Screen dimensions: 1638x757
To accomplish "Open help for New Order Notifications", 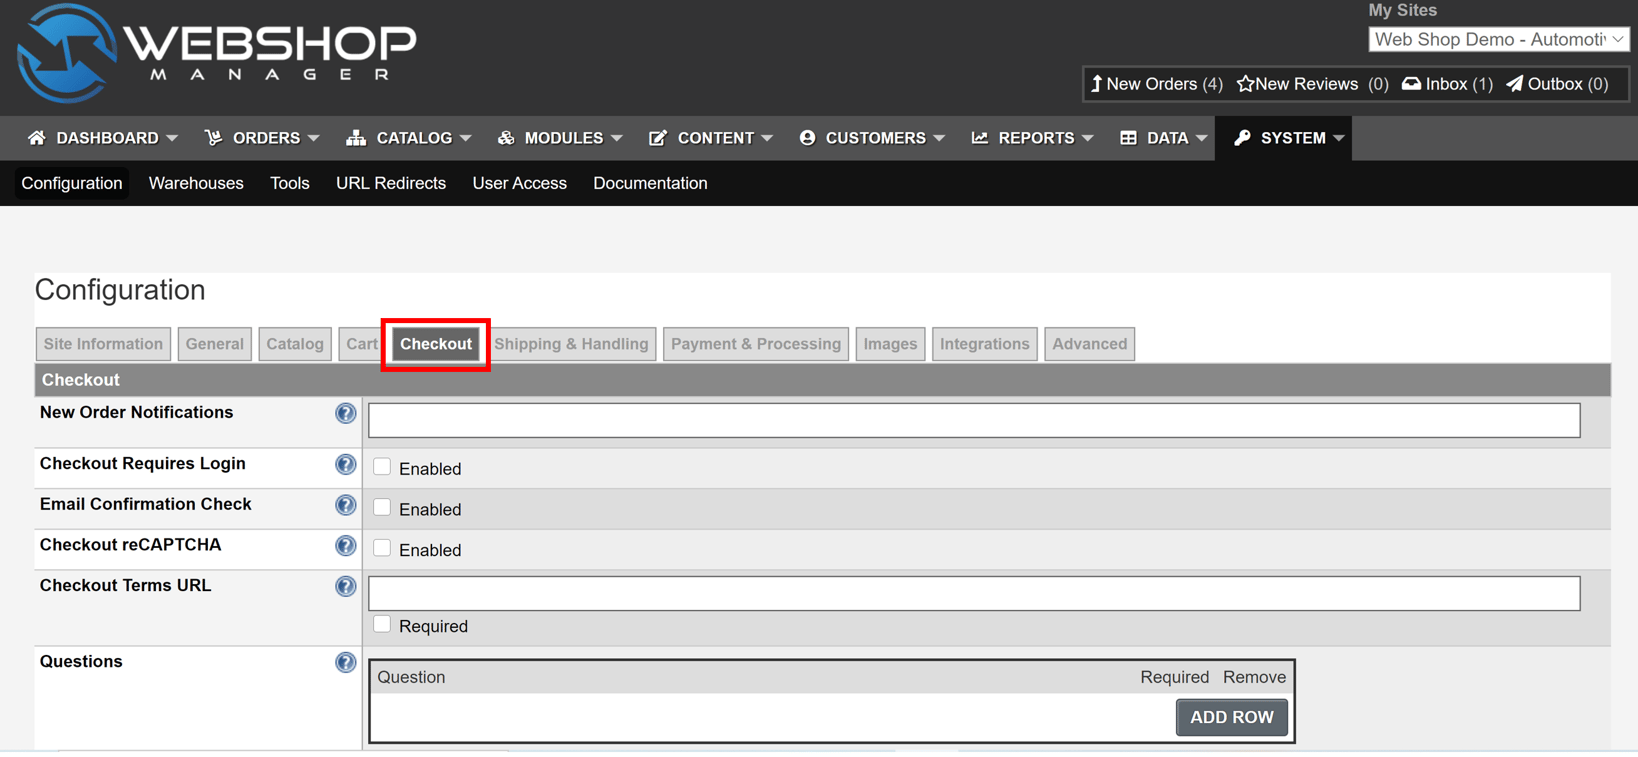I will pyautogui.click(x=345, y=413).
